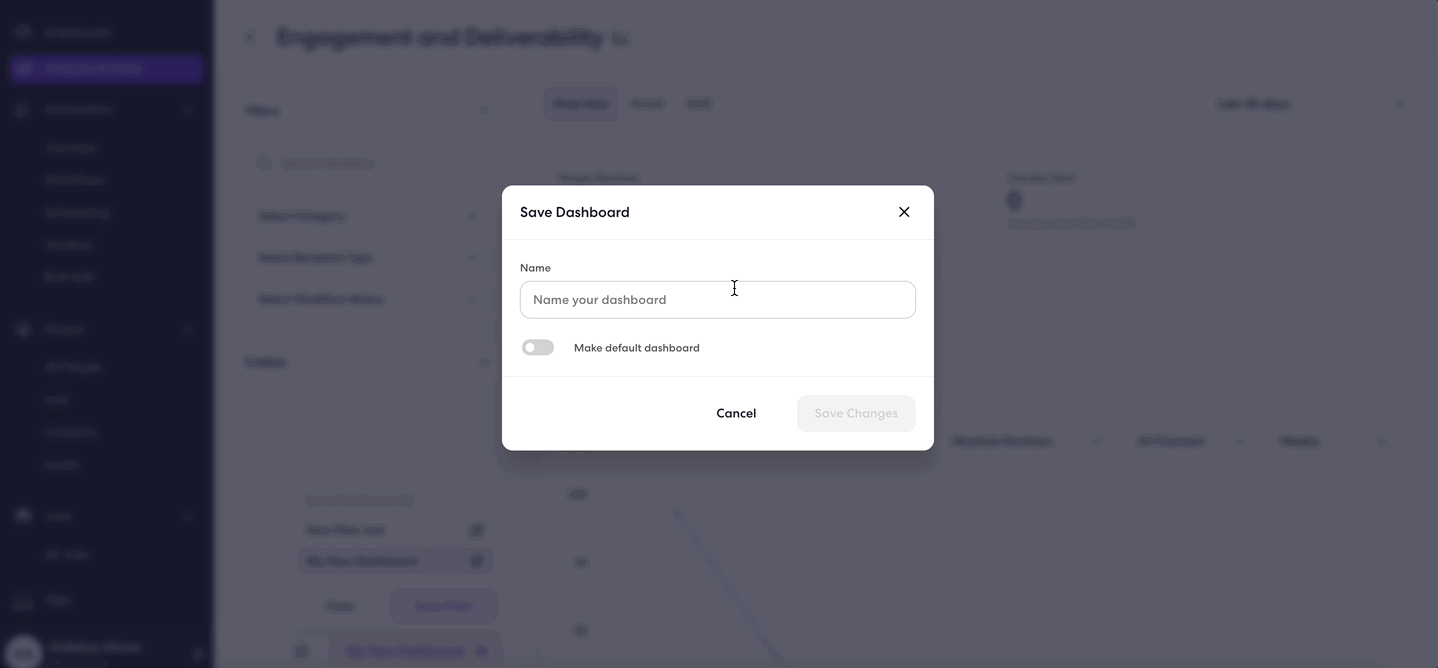Click the Cancel button
The width and height of the screenshot is (1438, 668).
[736, 413]
